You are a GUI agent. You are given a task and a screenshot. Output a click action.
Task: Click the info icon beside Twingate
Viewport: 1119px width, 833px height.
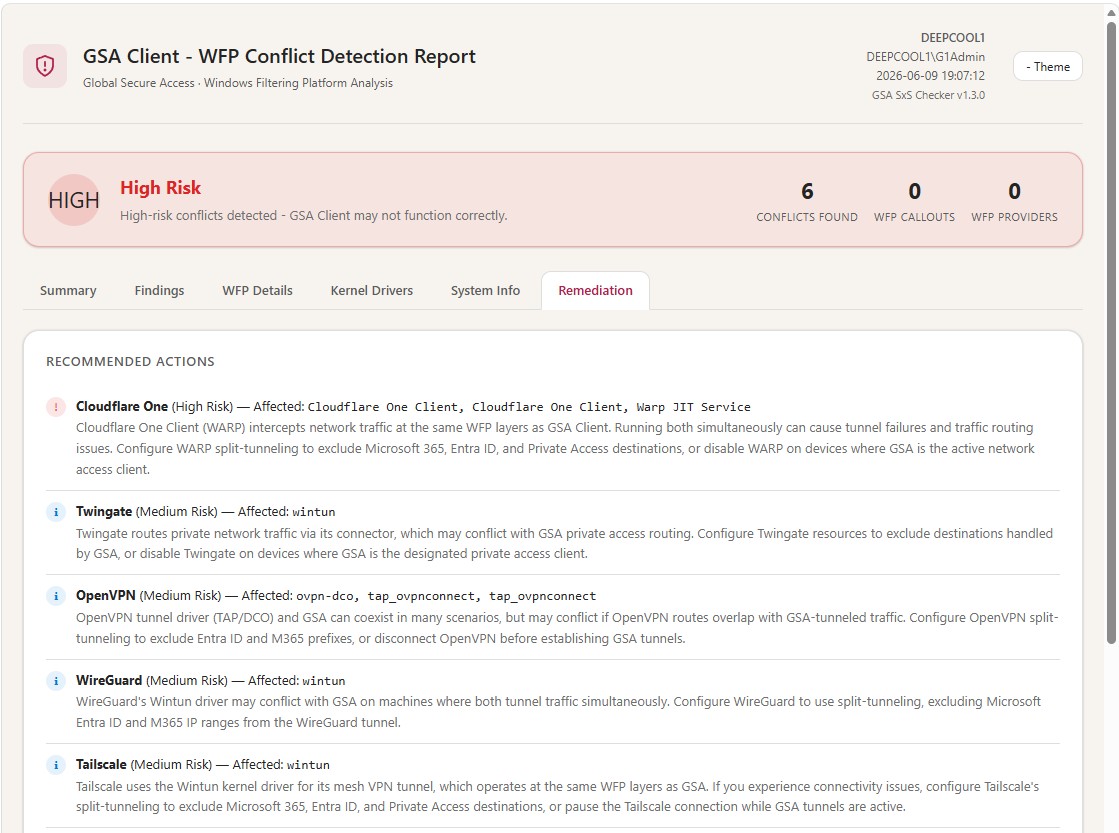56,512
